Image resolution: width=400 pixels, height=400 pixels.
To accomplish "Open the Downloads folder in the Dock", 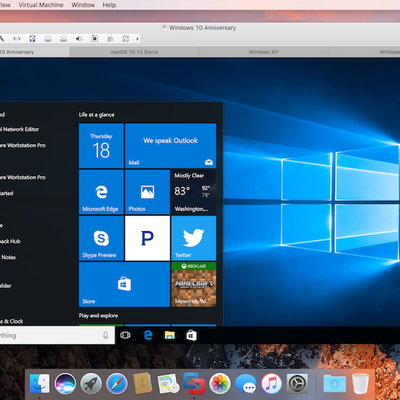I will 334,383.
